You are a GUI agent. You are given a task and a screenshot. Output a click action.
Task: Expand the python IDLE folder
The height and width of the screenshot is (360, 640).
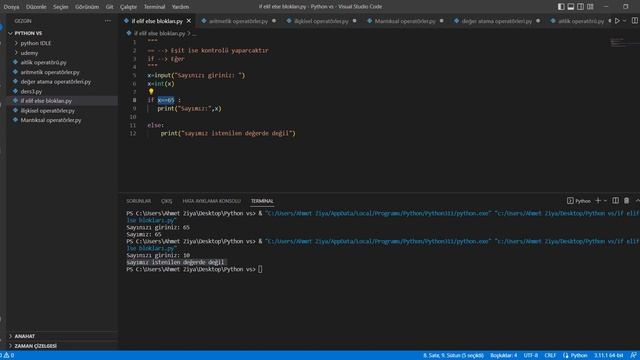[61, 43]
